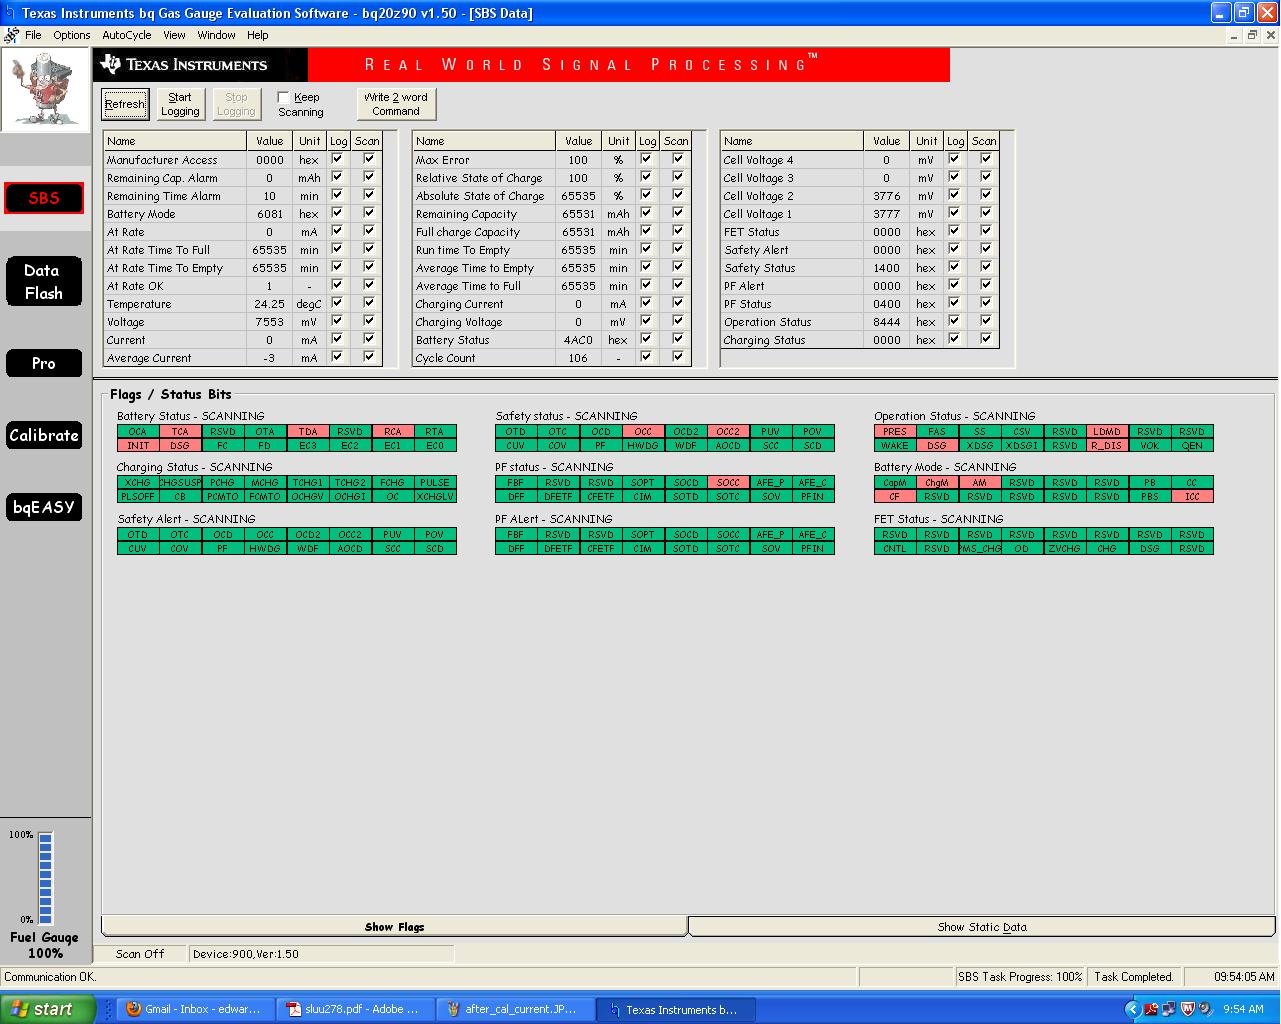The height and width of the screenshot is (1024, 1281).
Task: Open the Pro screen
Action: (x=44, y=363)
